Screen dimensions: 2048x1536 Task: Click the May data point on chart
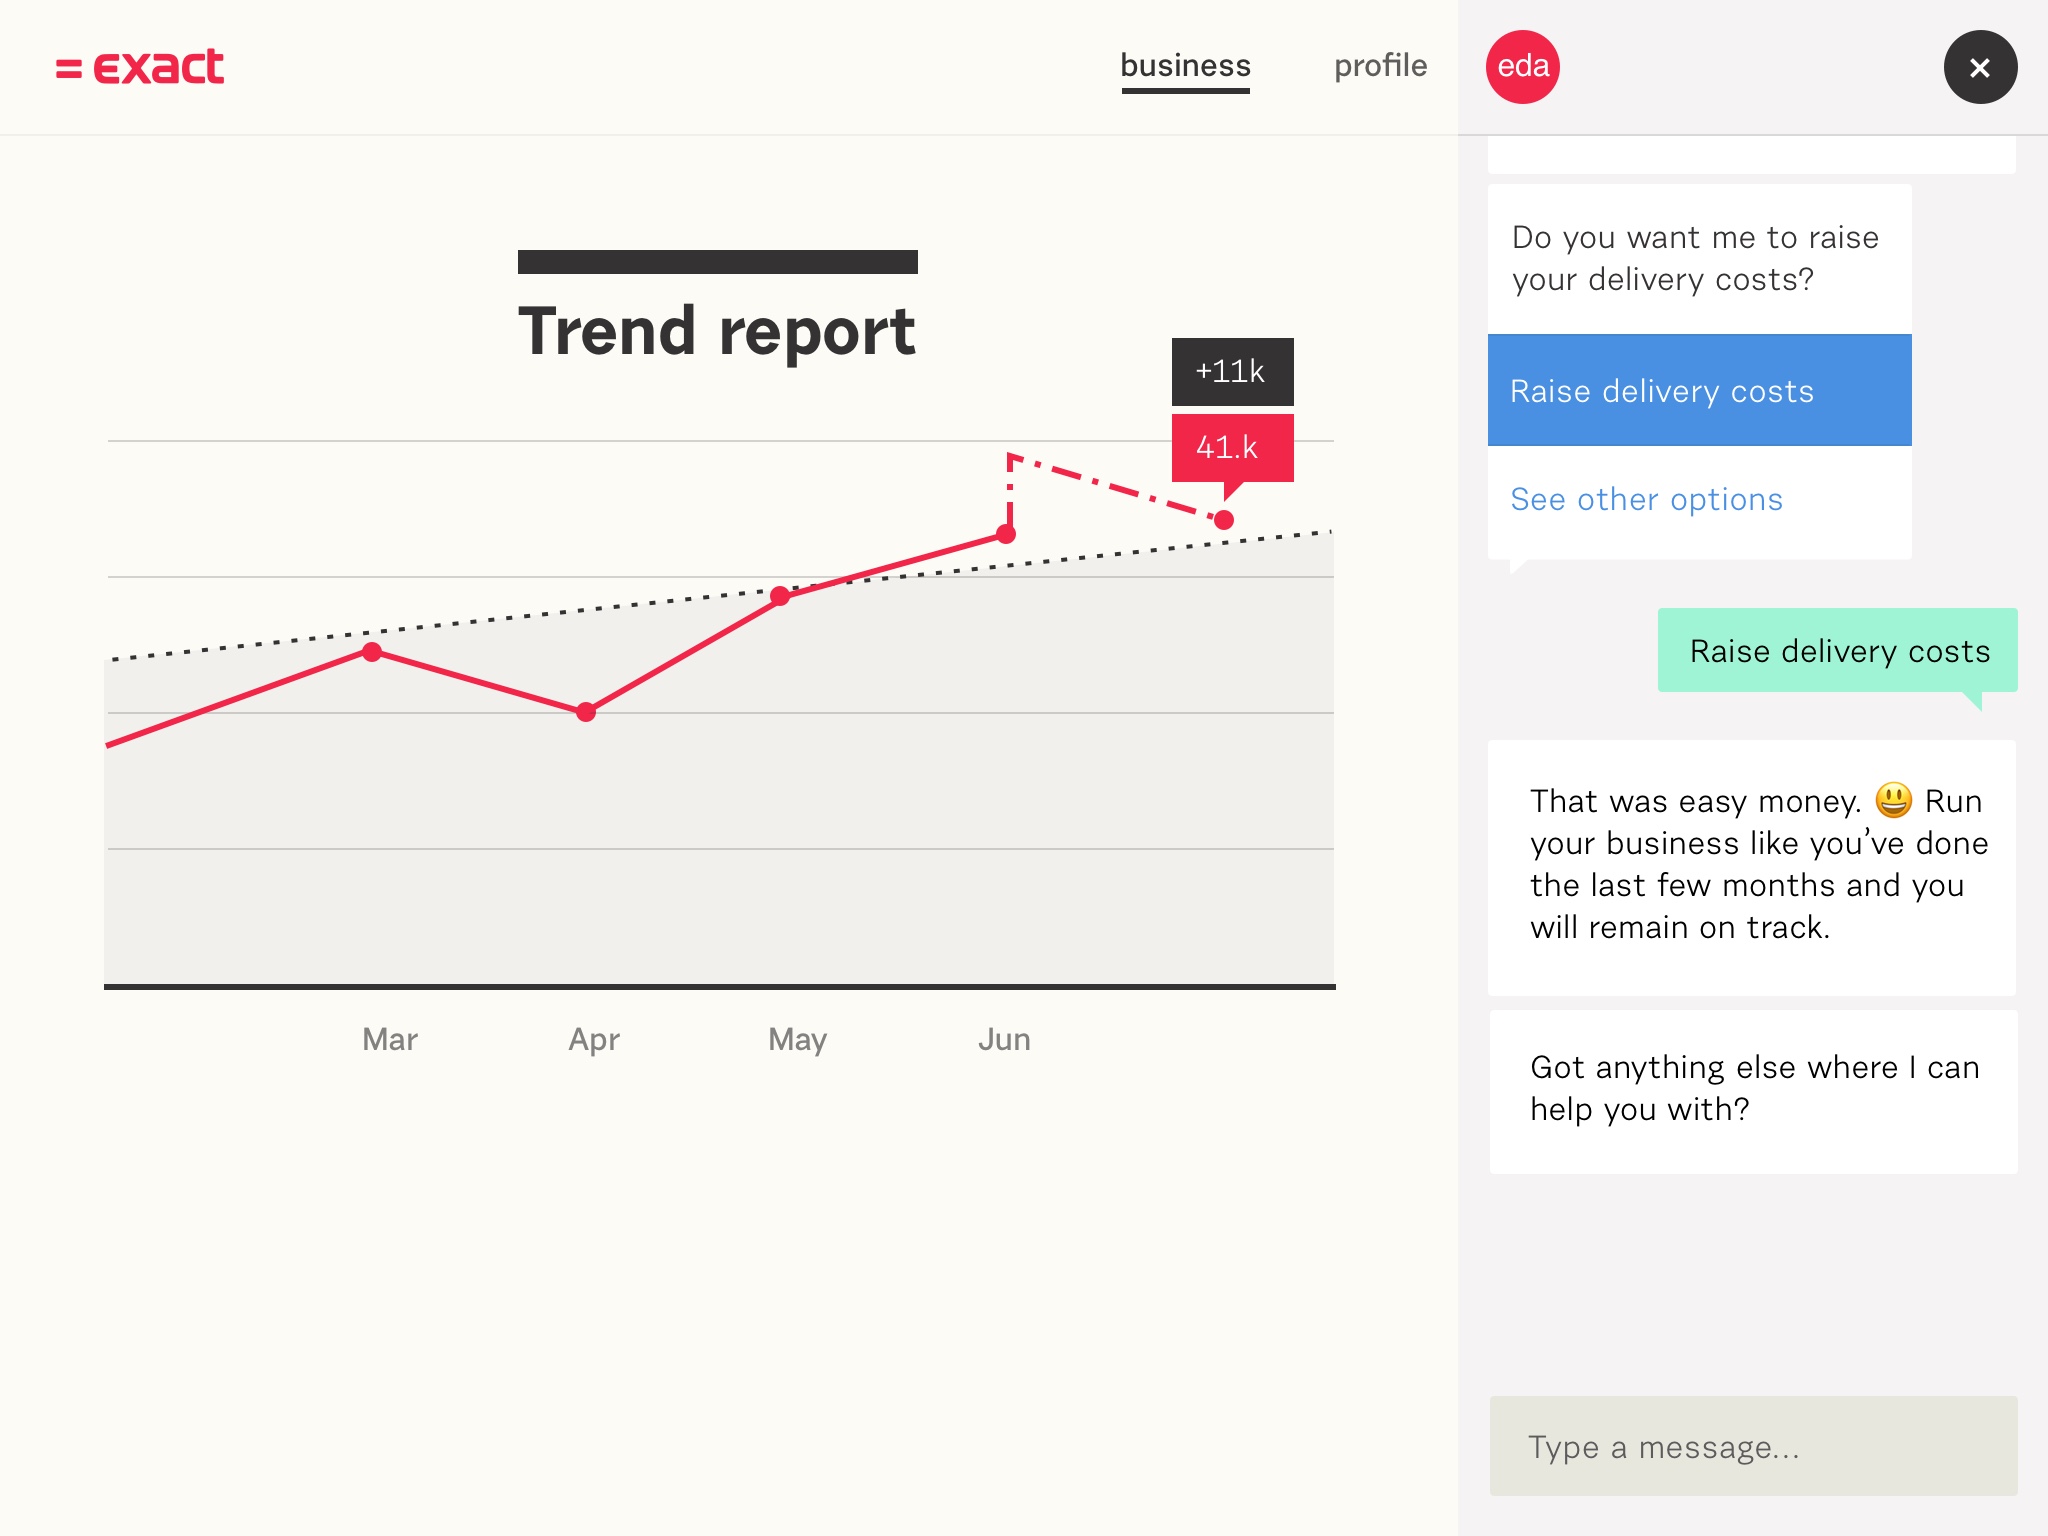780,597
